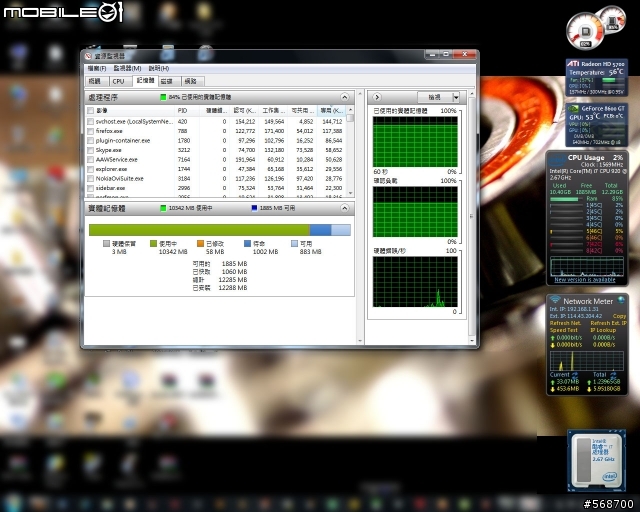This screenshot has width=640, height=512.
Task: Open the 監視器(M) menu
Action: click(x=127, y=68)
